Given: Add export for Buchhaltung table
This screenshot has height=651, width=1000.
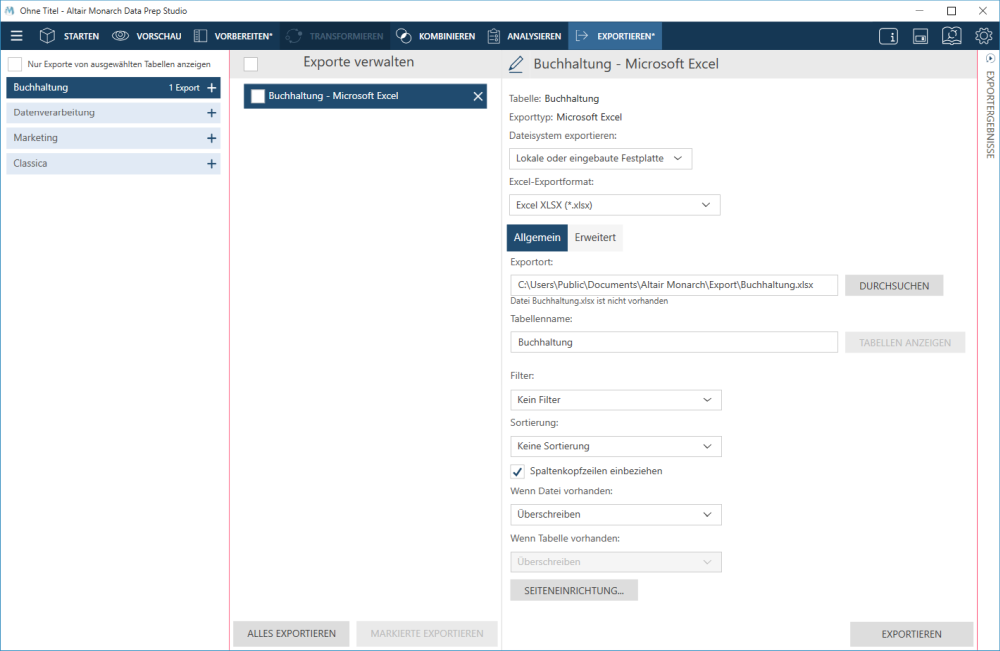Looking at the screenshot, I should [x=212, y=87].
